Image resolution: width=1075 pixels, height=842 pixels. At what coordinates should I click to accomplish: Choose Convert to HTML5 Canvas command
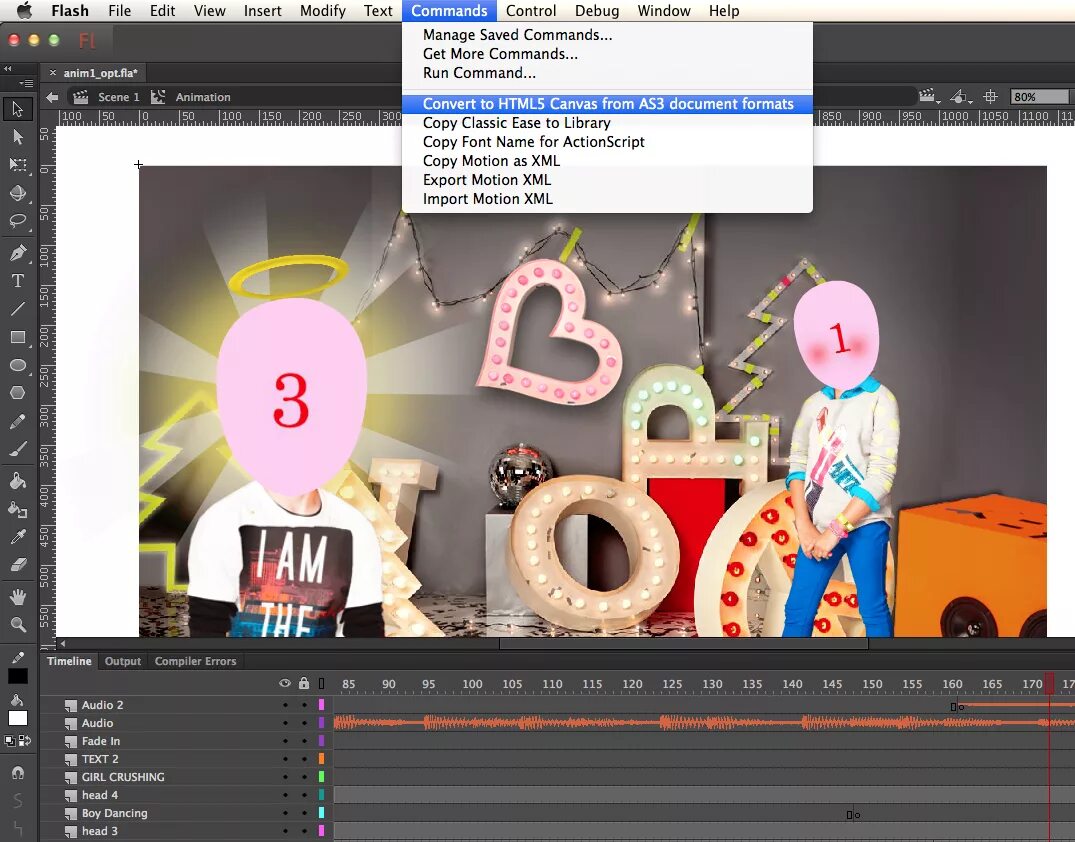pyautogui.click(x=607, y=104)
